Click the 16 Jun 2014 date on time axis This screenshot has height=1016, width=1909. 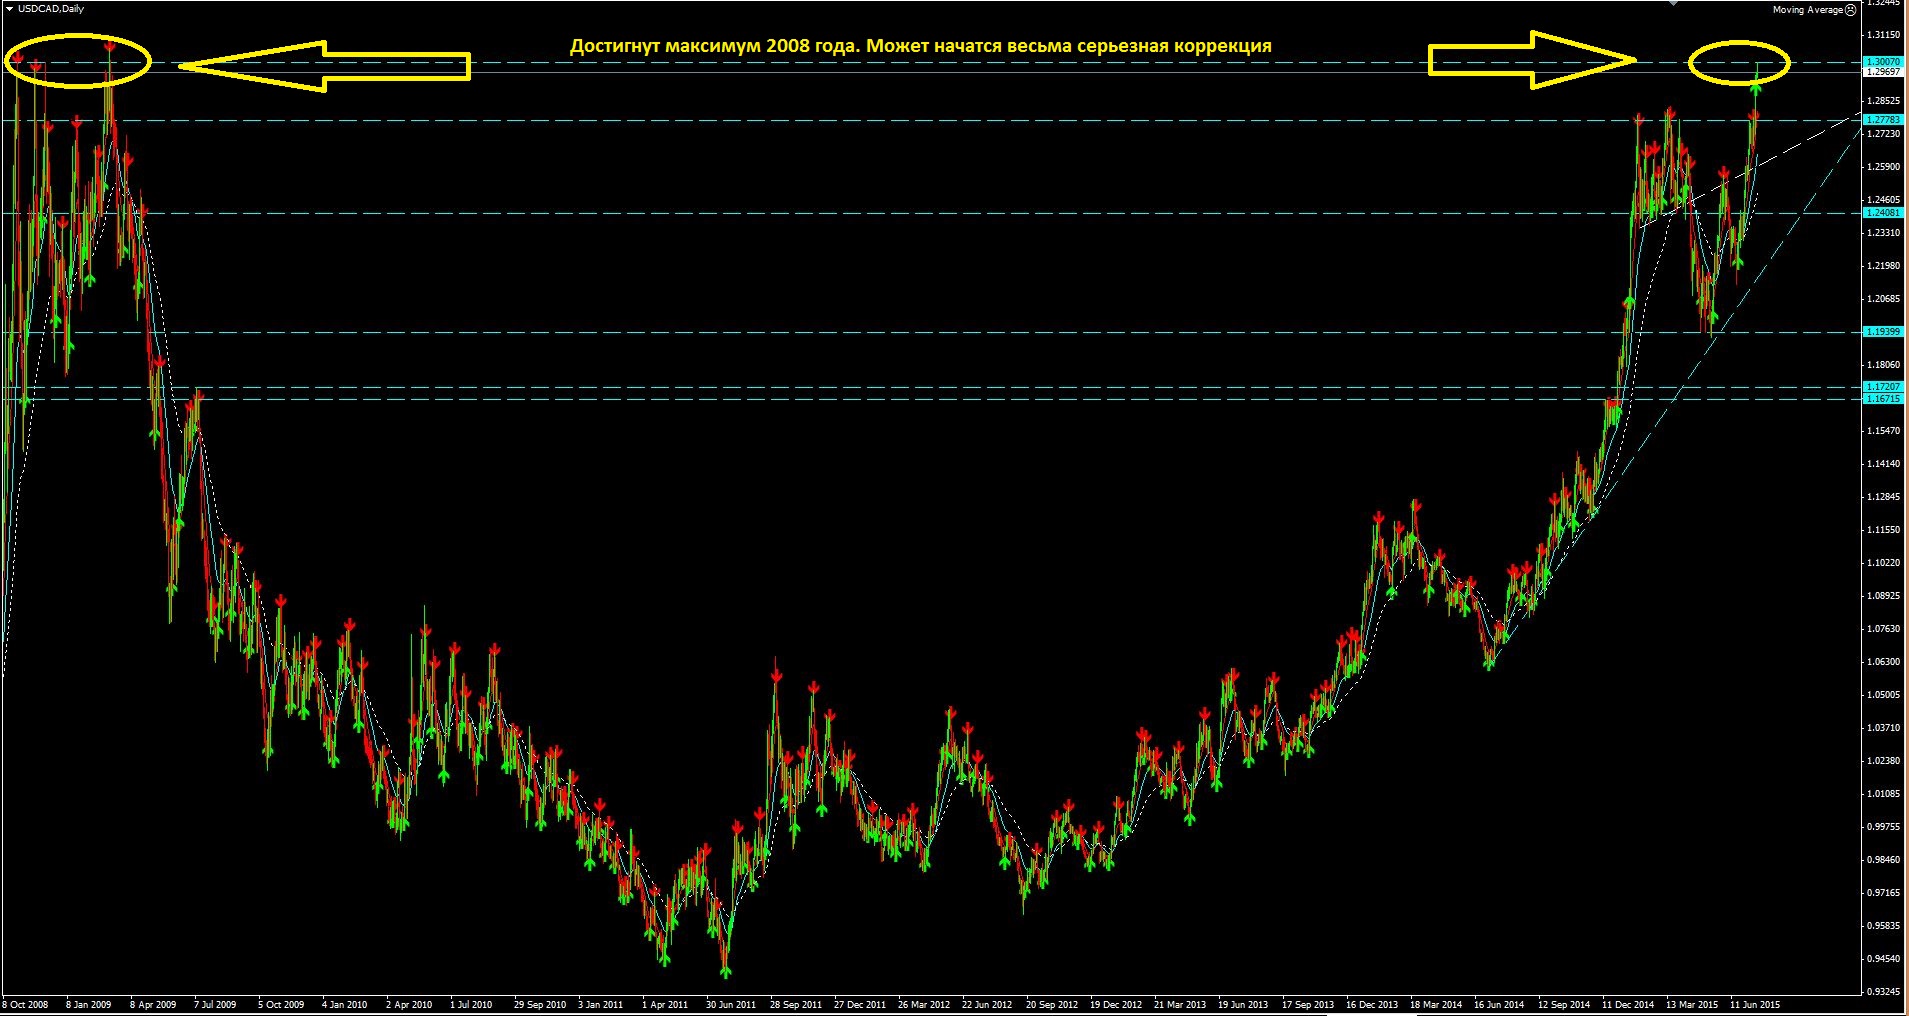pyautogui.click(x=1499, y=1004)
